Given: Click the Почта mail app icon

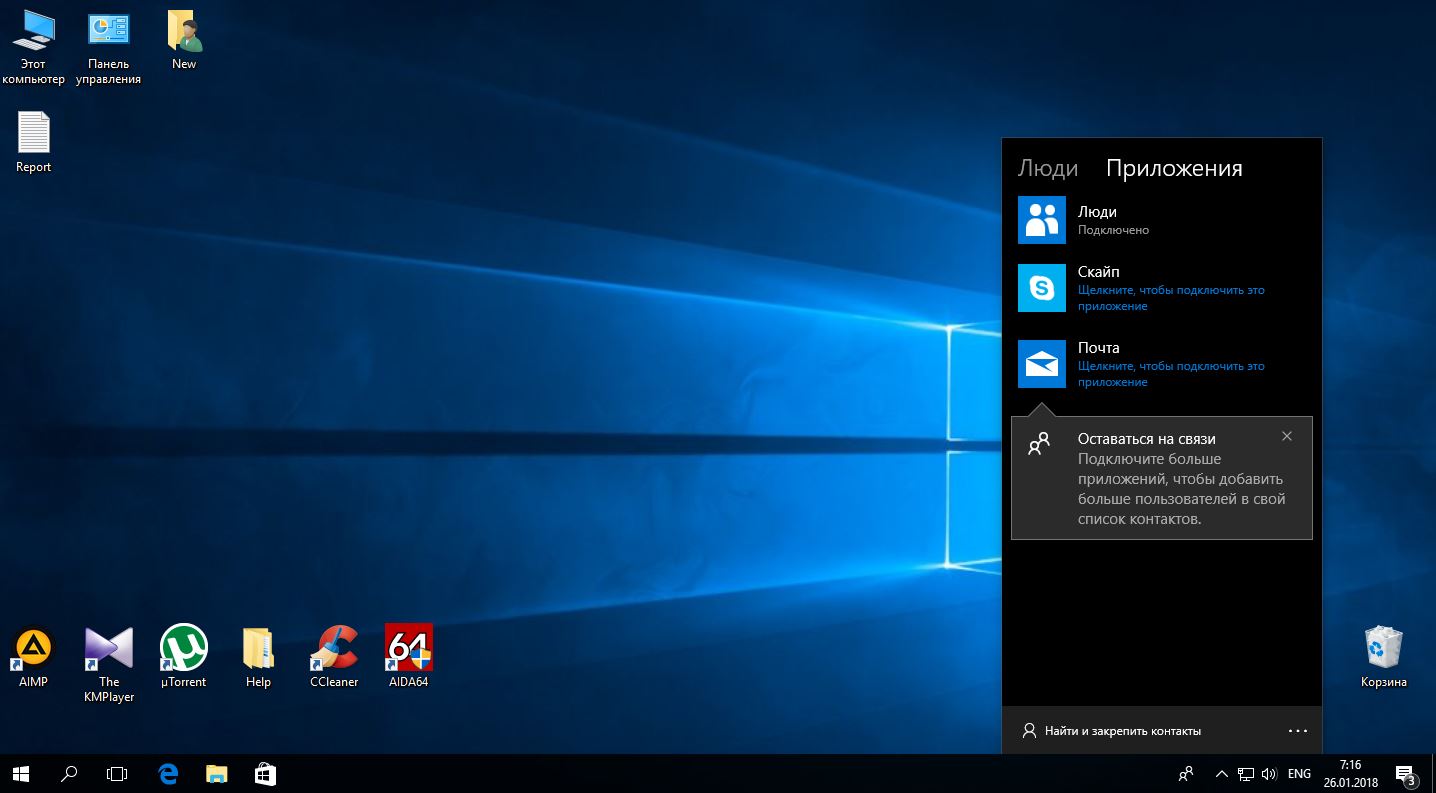Looking at the screenshot, I should (x=1042, y=364).
